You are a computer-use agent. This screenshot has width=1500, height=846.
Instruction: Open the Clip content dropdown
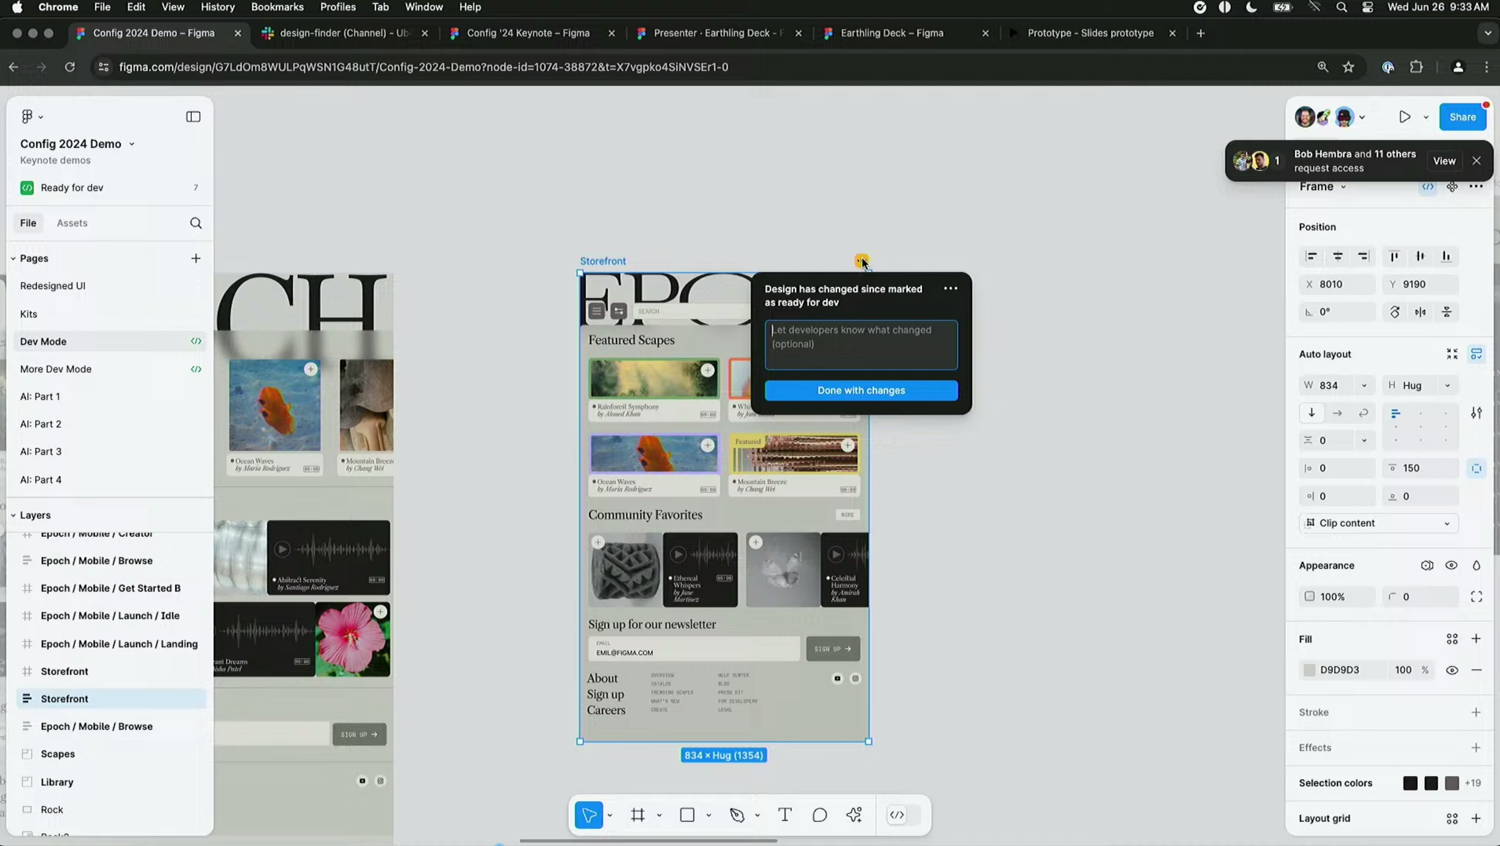click(x=1378, y=523)
